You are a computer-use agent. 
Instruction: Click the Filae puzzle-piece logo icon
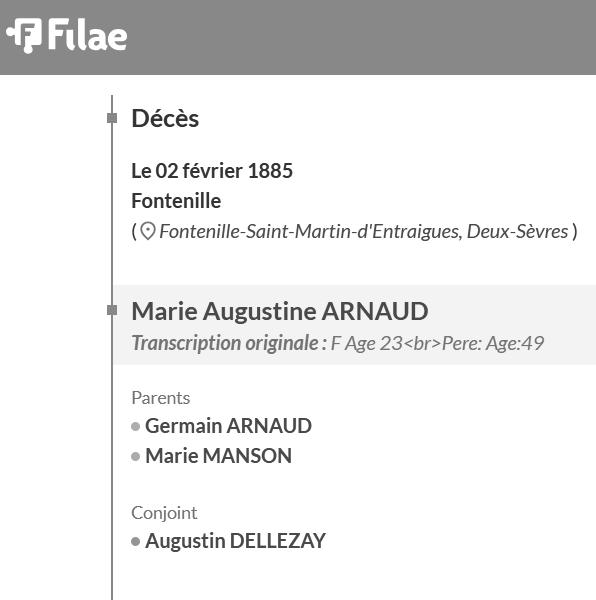[24, 35]
